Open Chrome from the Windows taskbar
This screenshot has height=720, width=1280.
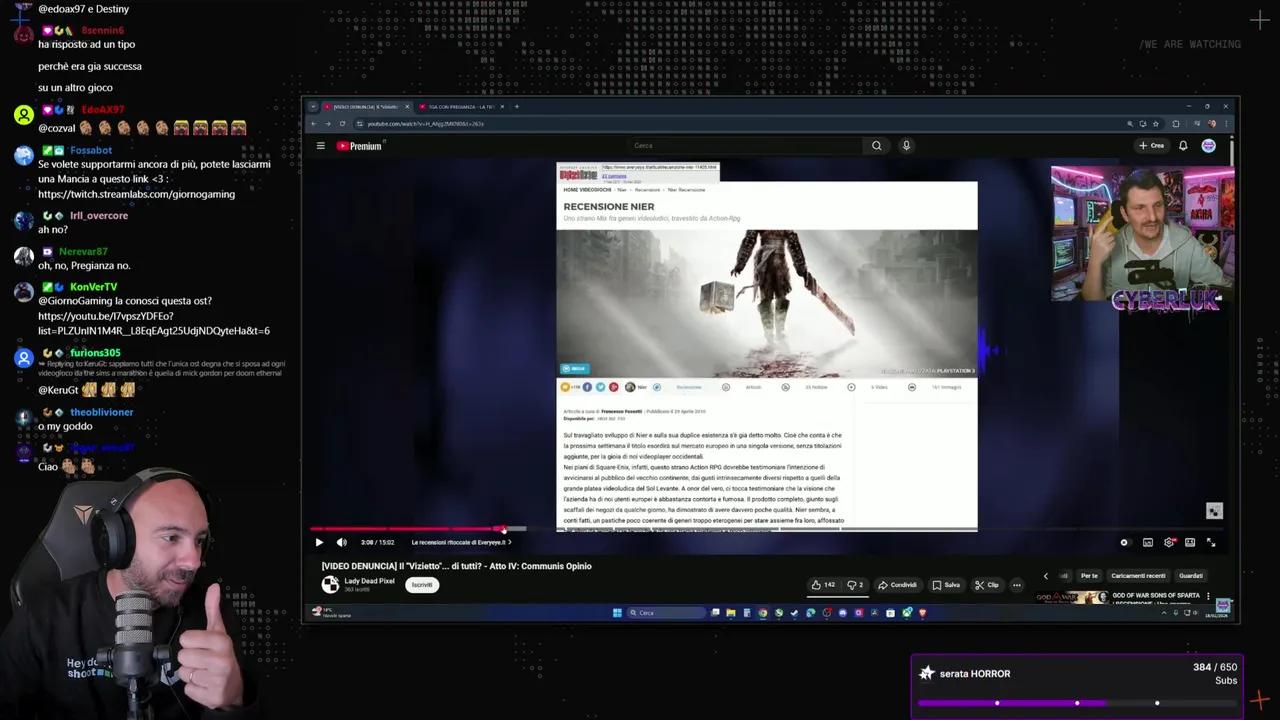click(763, 613)
